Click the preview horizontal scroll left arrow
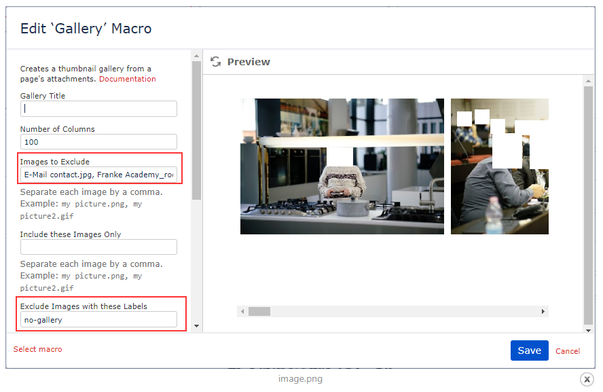Image resolution: width=603 pixels, height=392 pixels. [x=242, y=311]
